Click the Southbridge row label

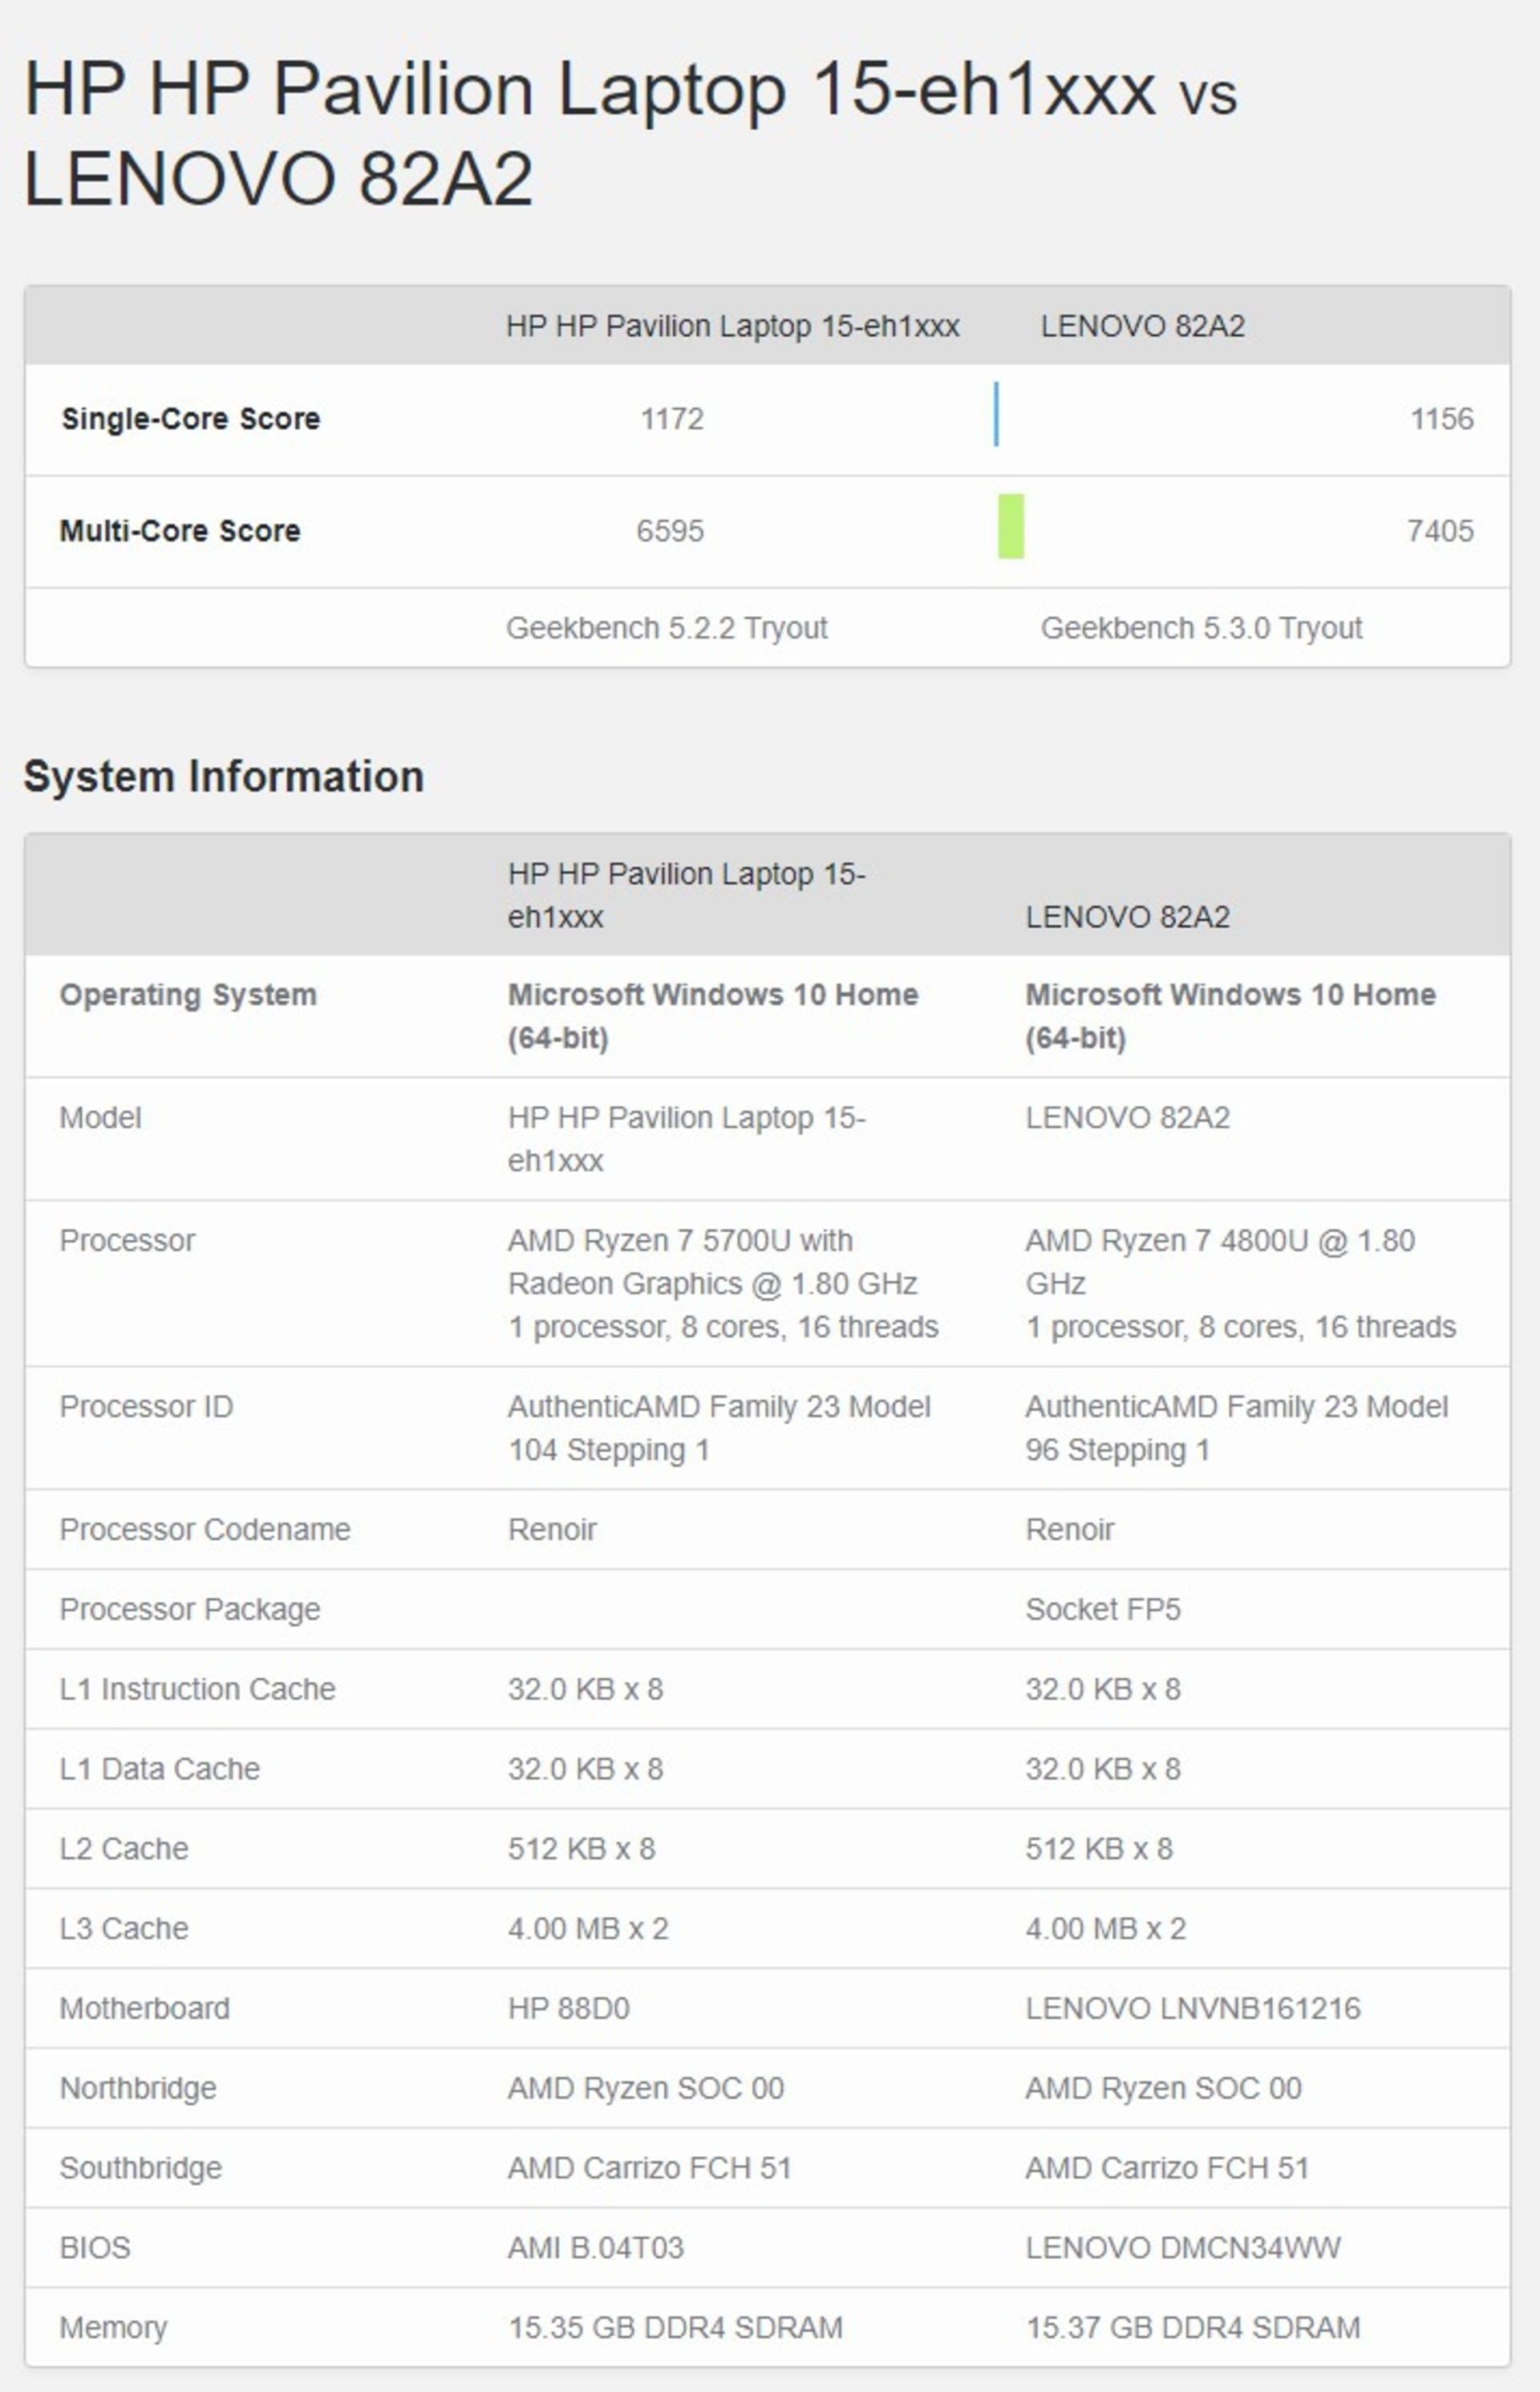point(141,2168)
